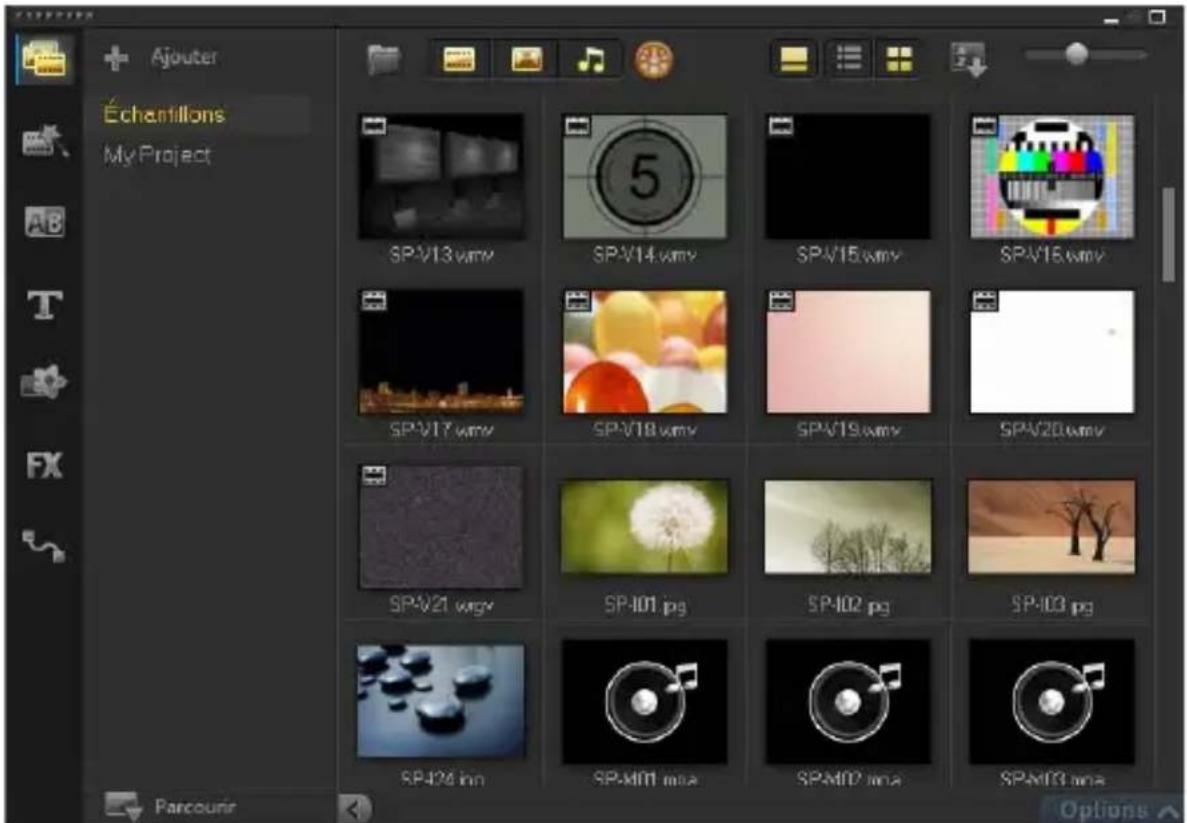Select the Échantillons folder
This screenshot has height=823, width=1187.
pyautogui.click(x=164, y=114)
